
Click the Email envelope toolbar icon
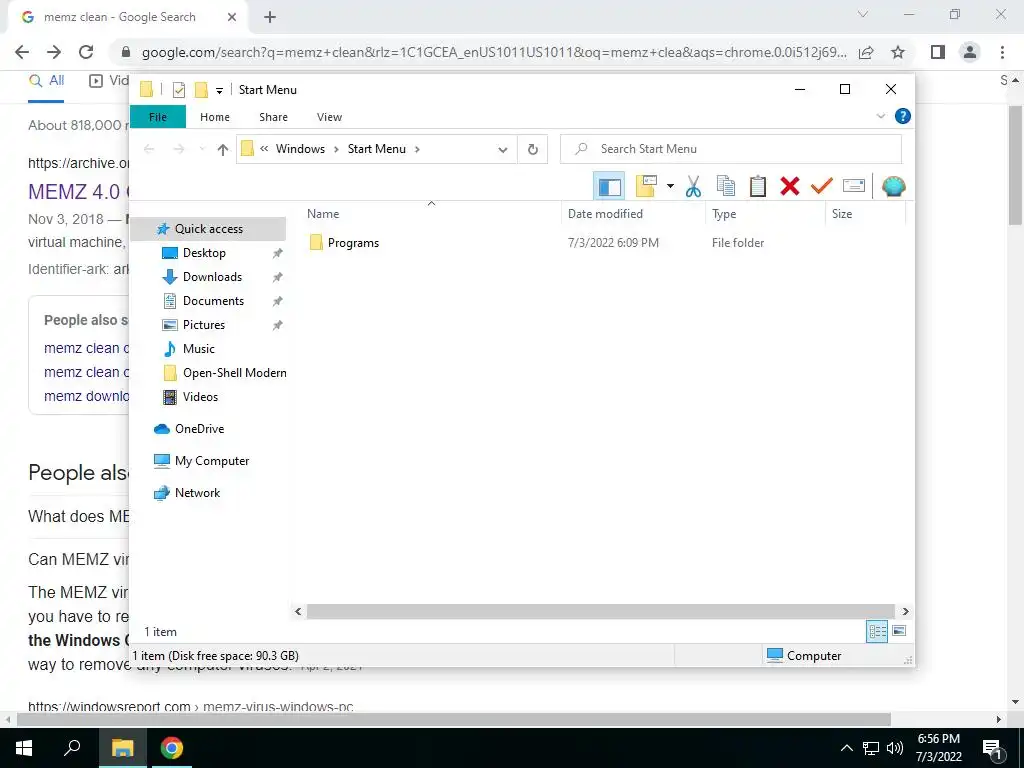(x=854, y=186)
